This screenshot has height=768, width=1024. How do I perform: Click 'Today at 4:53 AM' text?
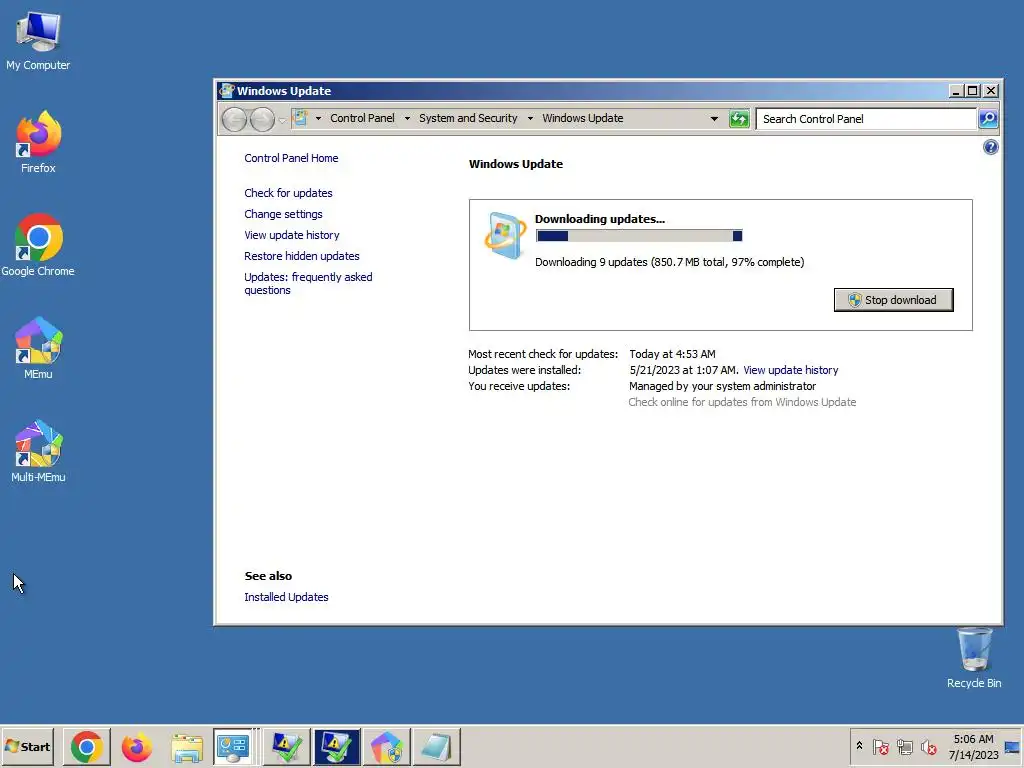click(672, 354)
